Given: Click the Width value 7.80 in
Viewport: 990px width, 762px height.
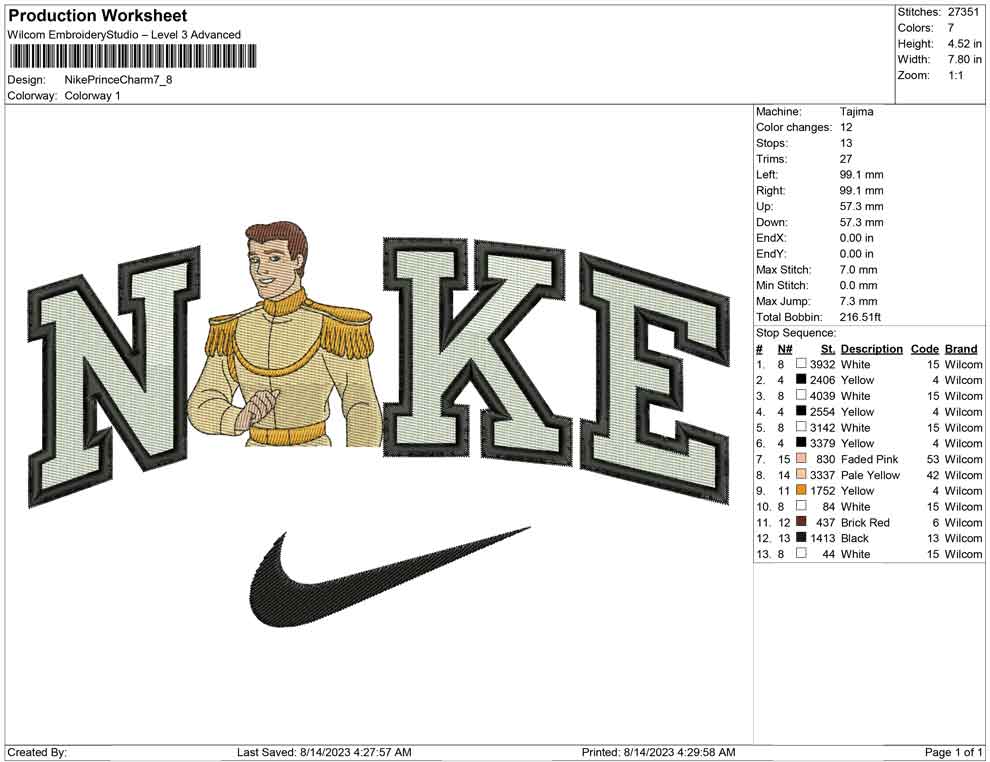Looking at the screenshot, I should (x=964, y=59).
